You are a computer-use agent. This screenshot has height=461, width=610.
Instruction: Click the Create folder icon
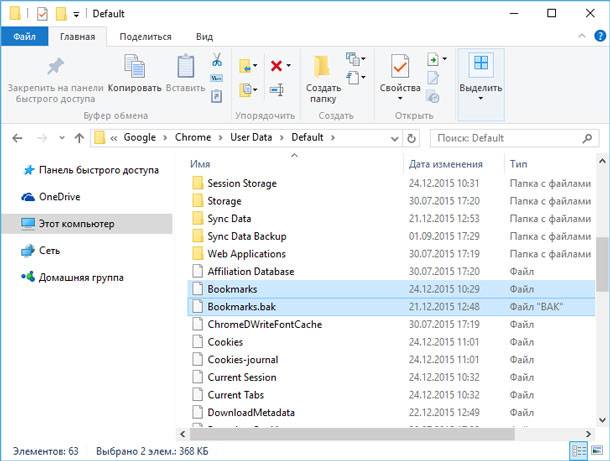pyautogui.click(x=323, y=67)
